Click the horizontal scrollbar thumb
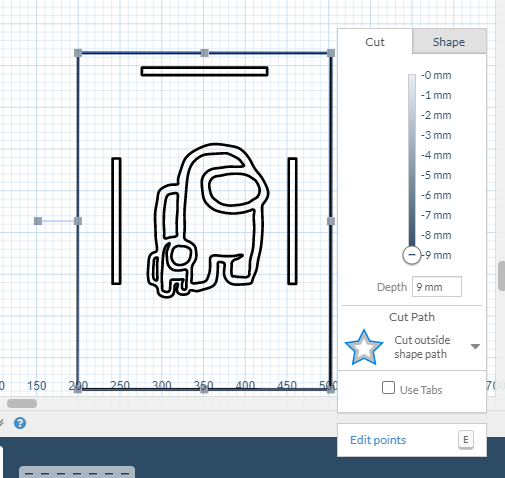Screen dimensions: 505x478 point(22,403)
